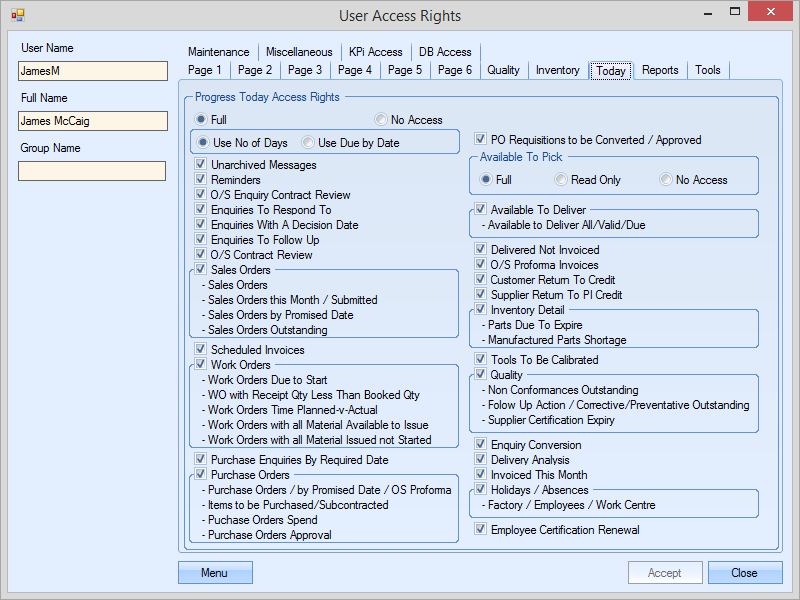Screen dimensions: 800x600
Task: Open the Reports tab
Action: pyautogui.click(x=660, y=70)
